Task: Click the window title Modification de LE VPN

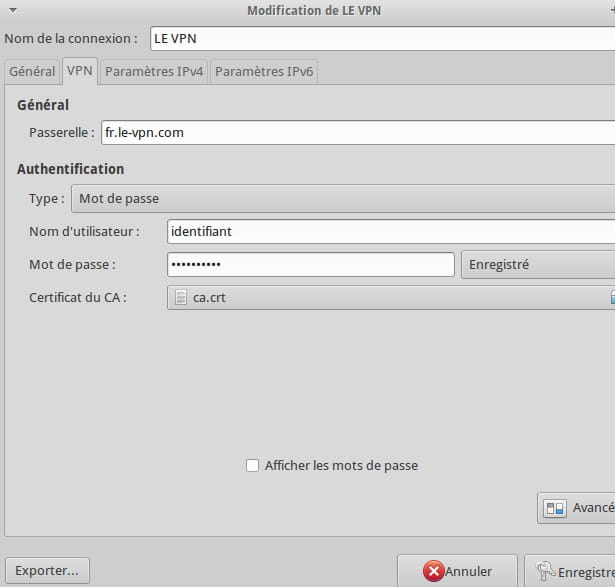Action: point(314,11)
